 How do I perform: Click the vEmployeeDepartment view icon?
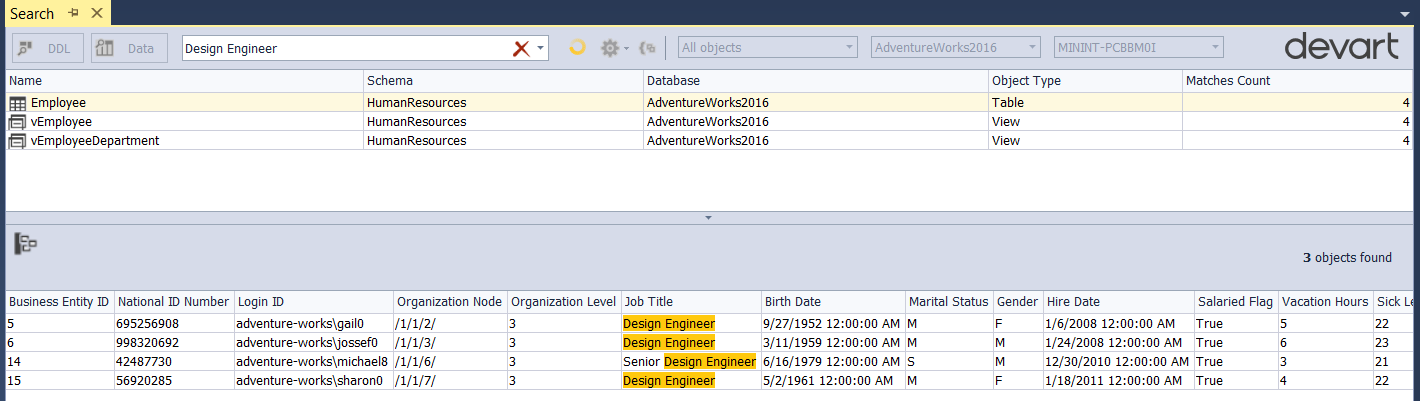click(x=18, y=140)
